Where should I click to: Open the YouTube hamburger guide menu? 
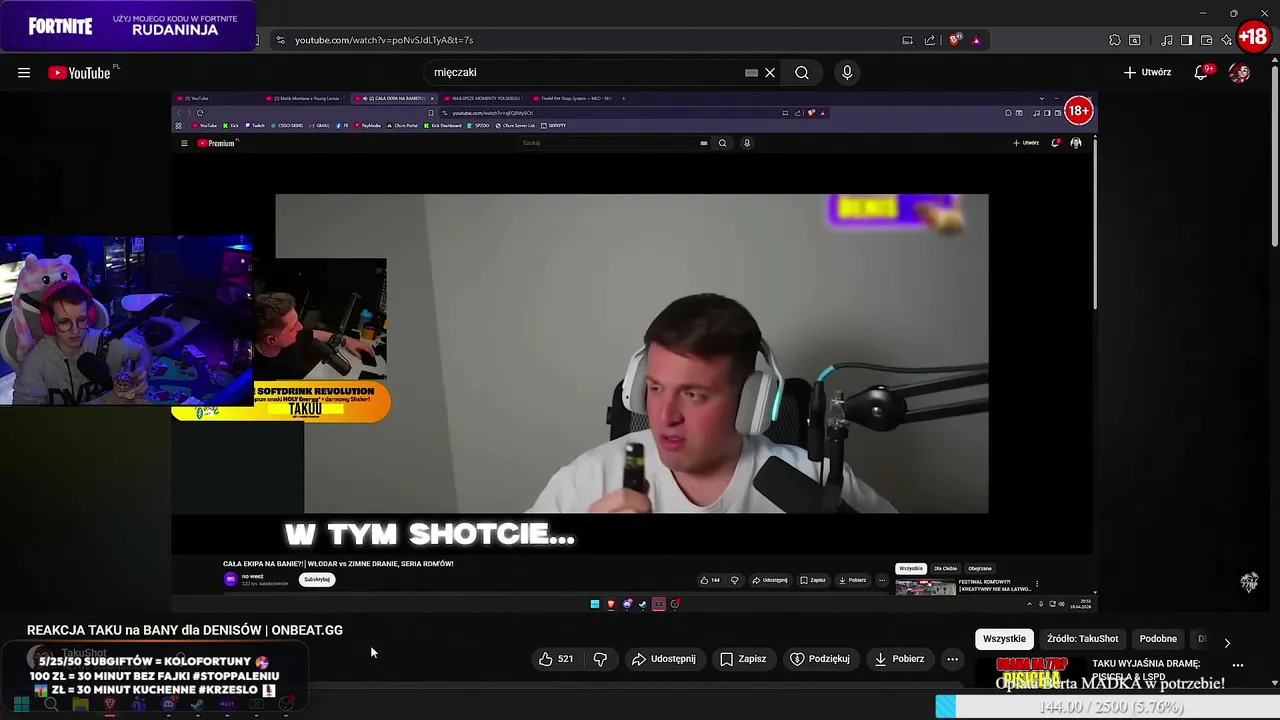click(x=24, y=72)
